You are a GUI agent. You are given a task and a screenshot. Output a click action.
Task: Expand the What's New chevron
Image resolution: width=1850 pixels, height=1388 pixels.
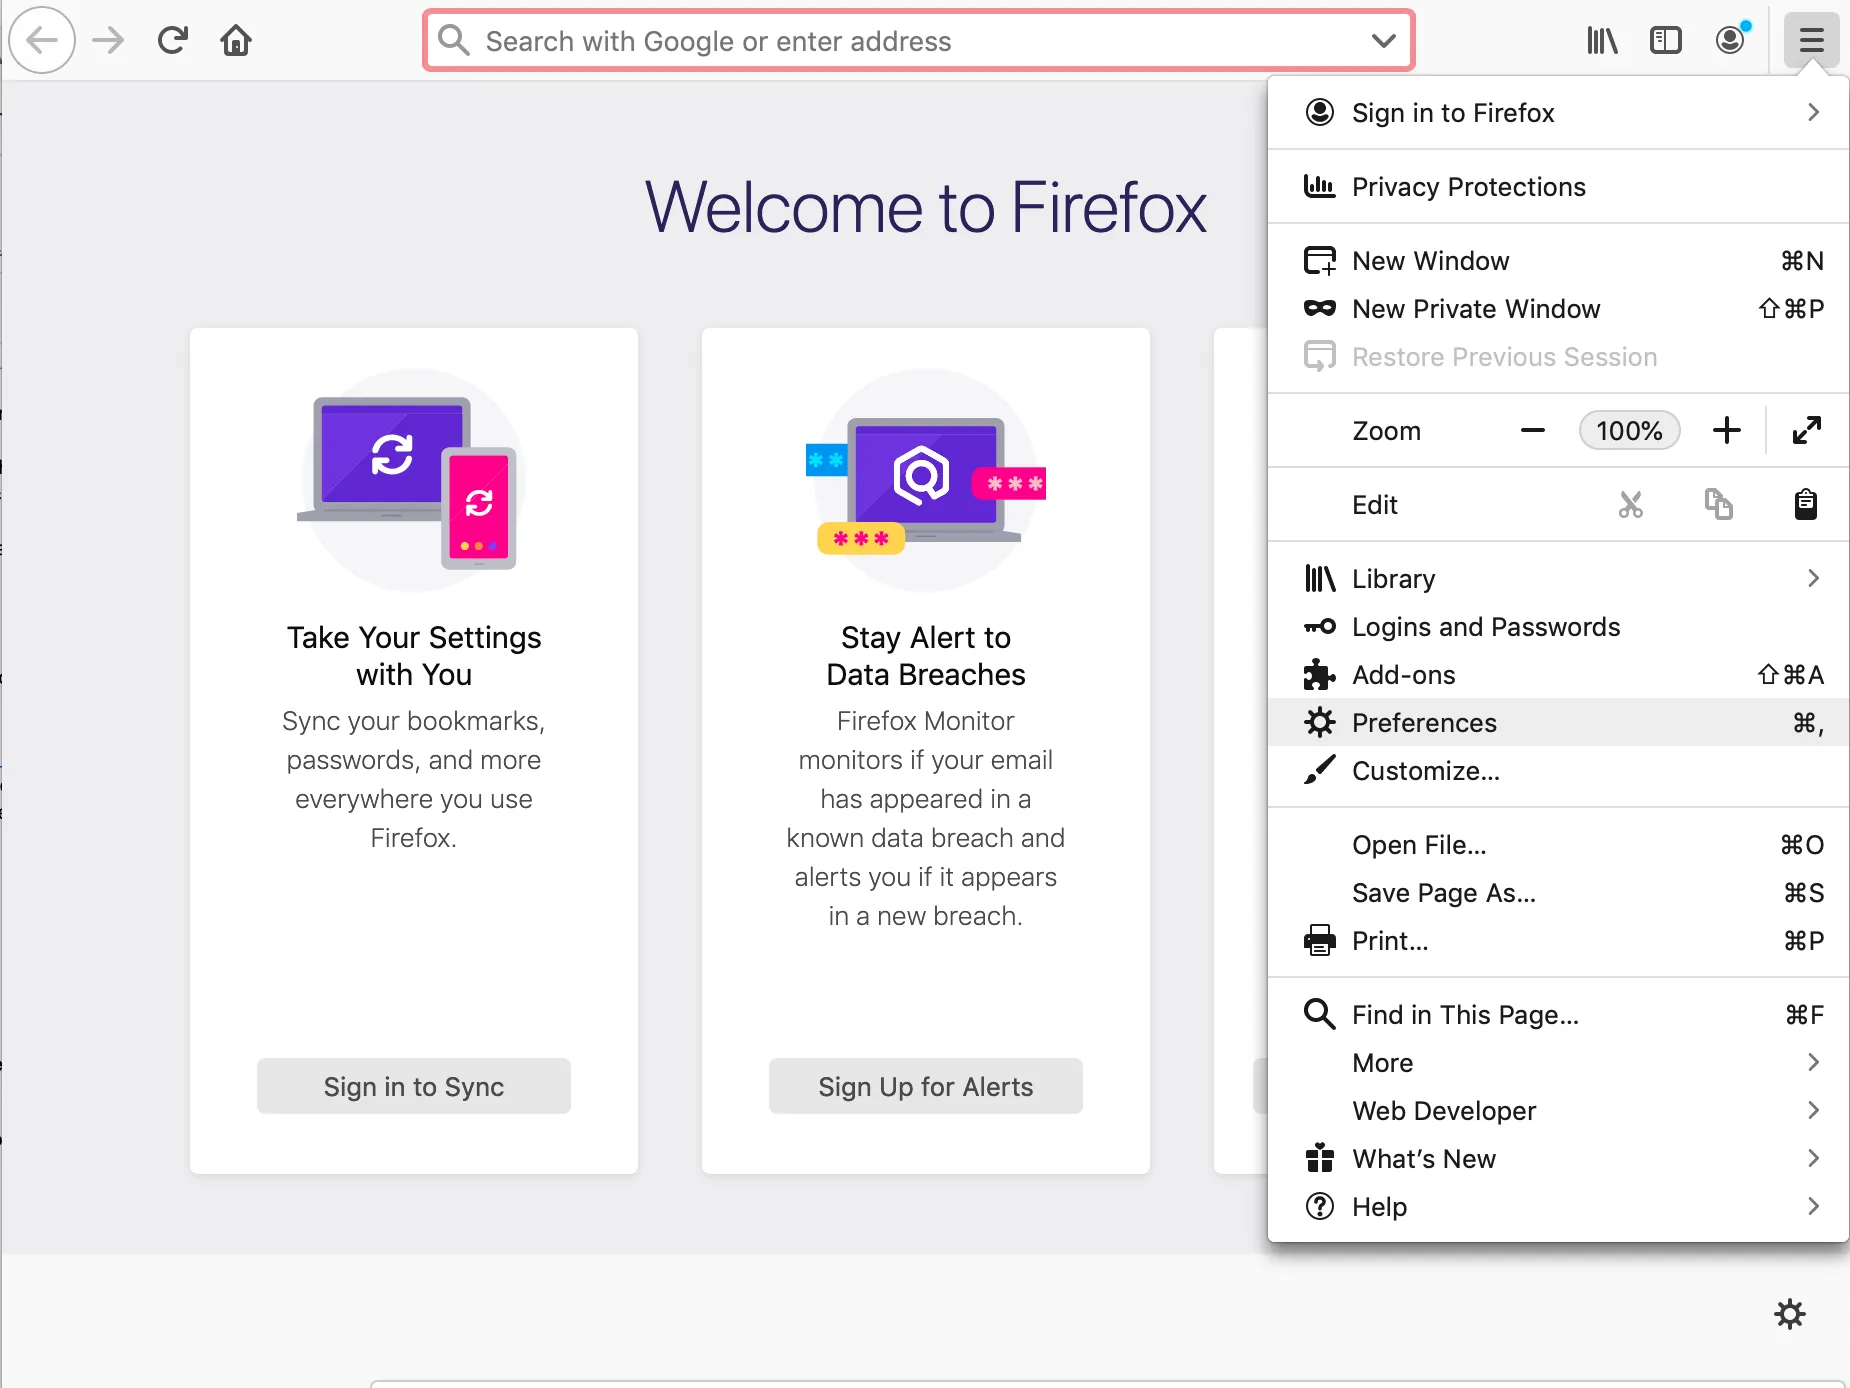(x=1813, y=1159)
